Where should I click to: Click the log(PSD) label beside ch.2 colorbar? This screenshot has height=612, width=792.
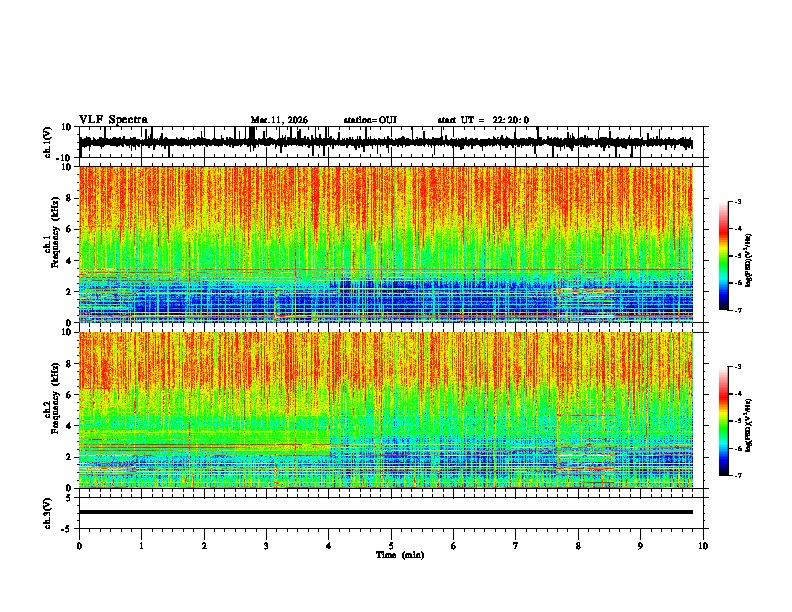click(x=749, y=426)
